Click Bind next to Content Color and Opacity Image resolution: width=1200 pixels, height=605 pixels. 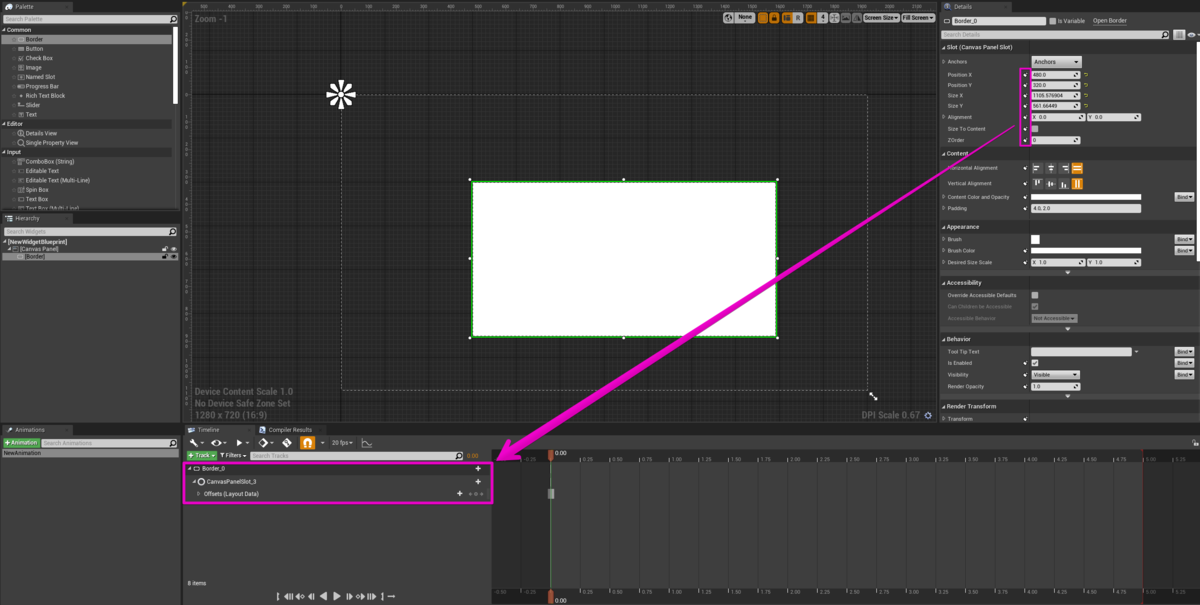1184,197
